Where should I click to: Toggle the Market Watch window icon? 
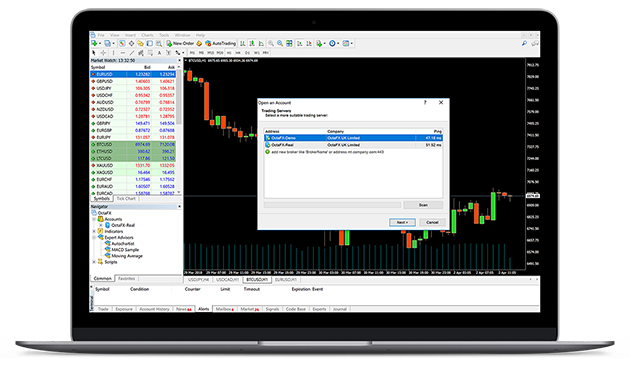(122, 43)
